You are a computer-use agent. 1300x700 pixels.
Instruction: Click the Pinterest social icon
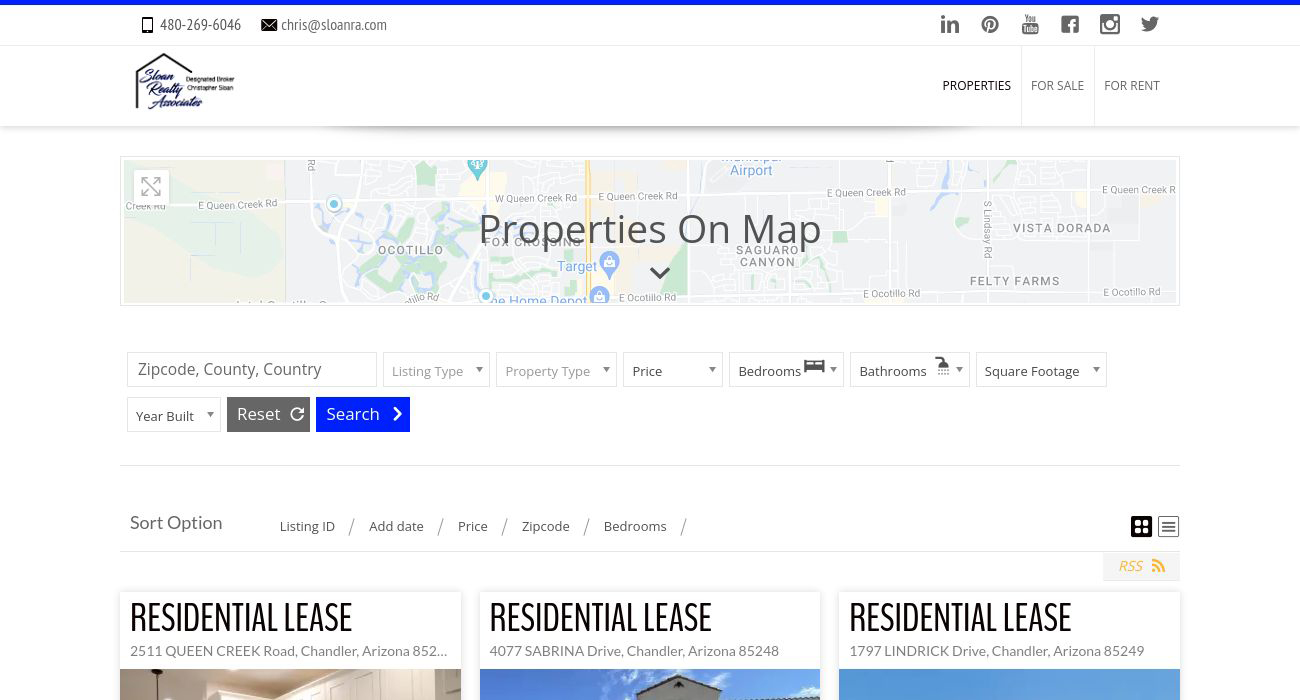tap(990, 24)
